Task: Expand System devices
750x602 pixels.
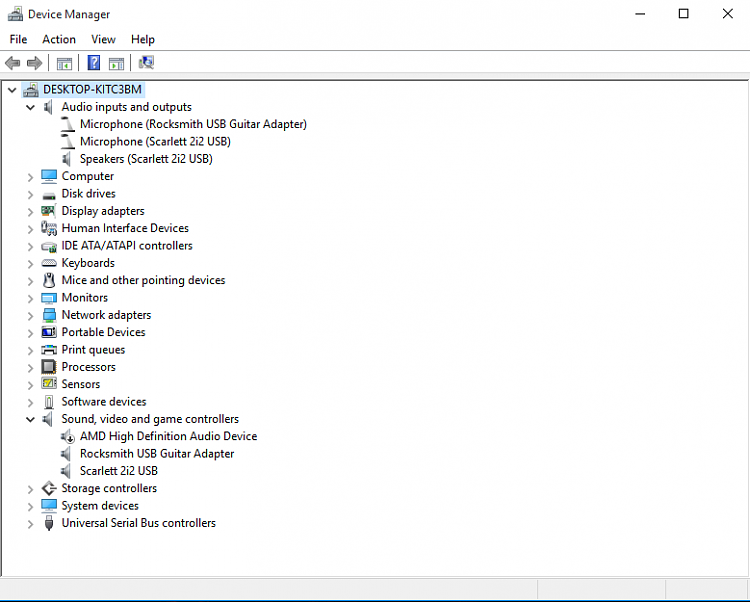Action: coord(30,507)
